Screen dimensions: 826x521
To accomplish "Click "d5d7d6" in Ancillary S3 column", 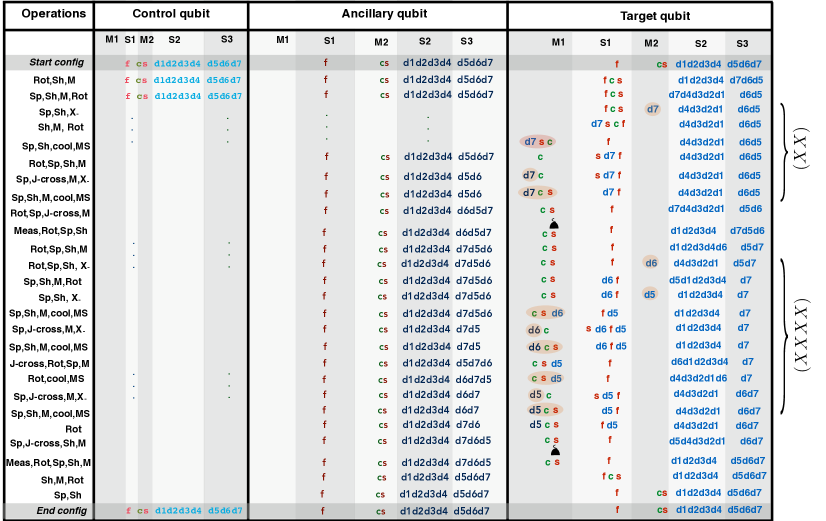I will click(x=474, y=363).
